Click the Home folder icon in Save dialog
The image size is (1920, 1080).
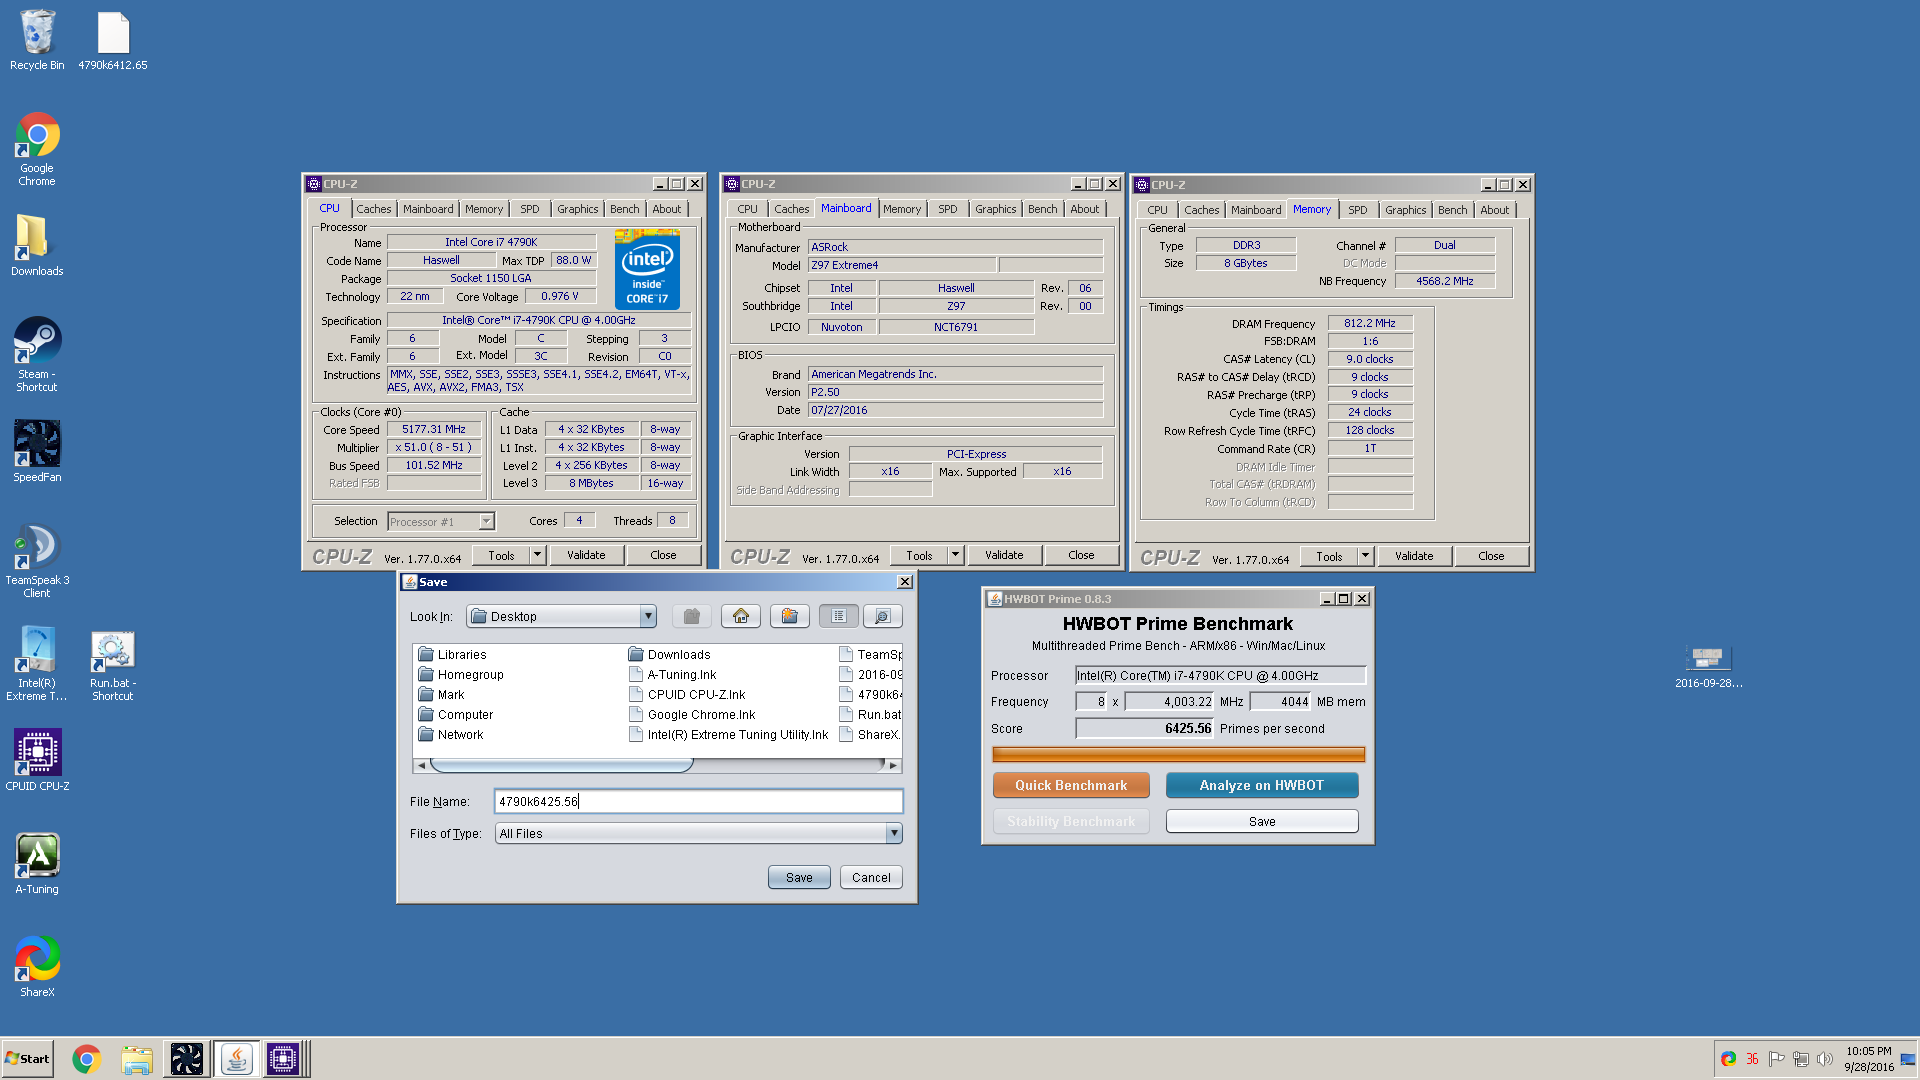[740, 616]
